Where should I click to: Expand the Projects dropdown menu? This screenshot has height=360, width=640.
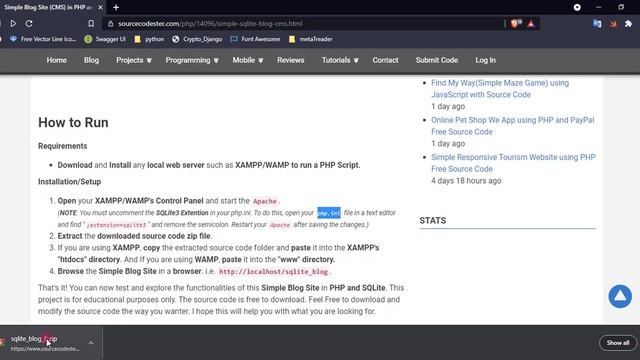tap(134, 60)
